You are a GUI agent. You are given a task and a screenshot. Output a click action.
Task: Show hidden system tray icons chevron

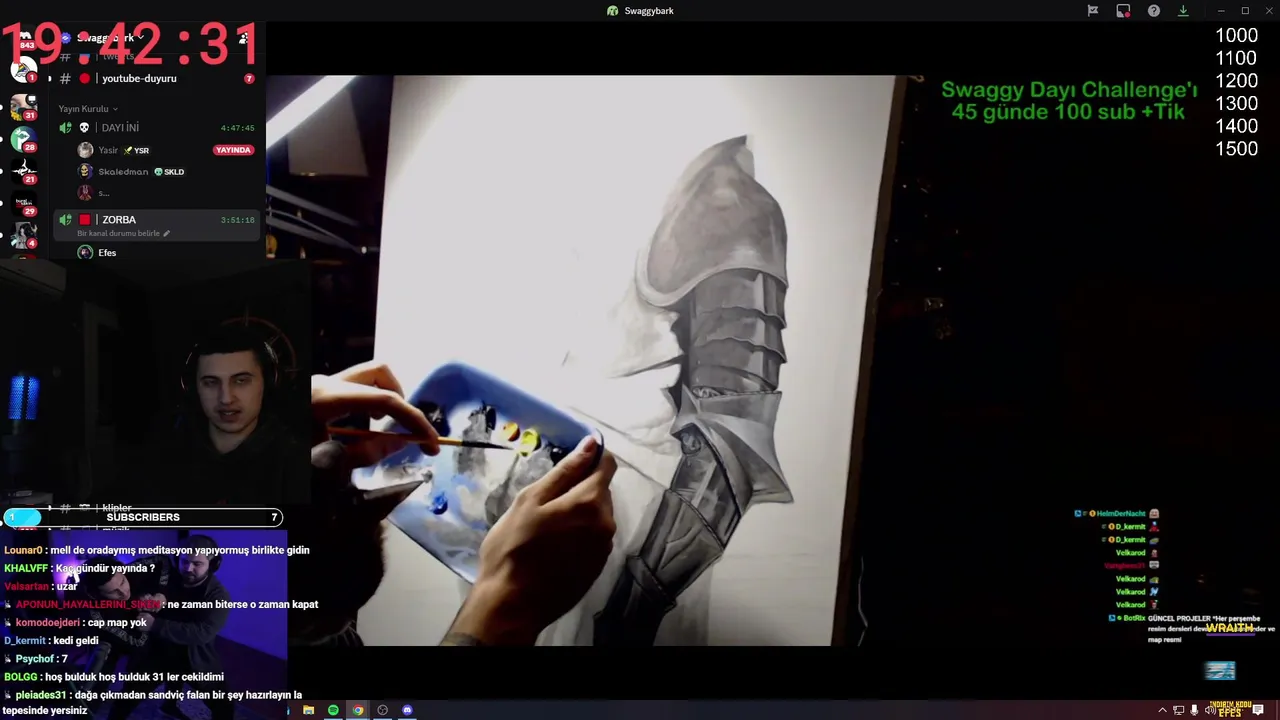[x=1162, y=711]
